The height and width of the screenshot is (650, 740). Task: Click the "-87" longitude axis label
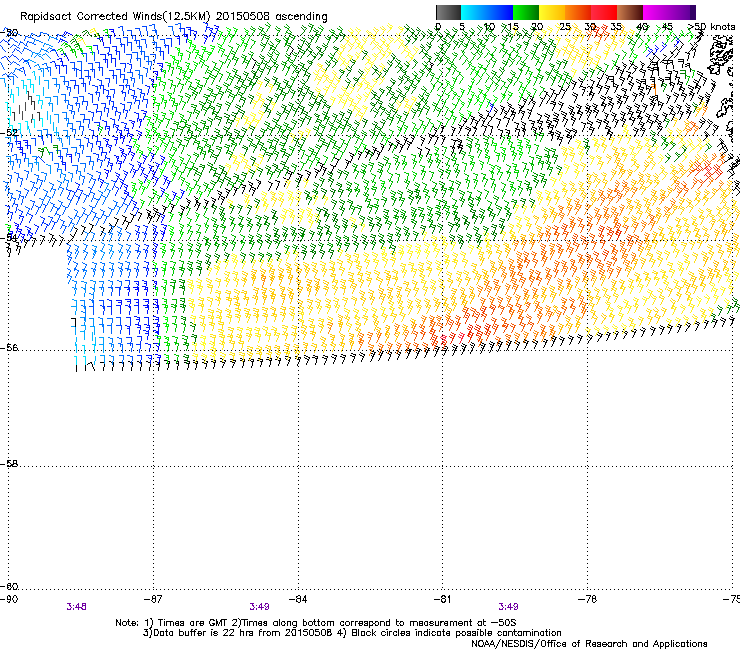pyautogui.click(x=153, y=599)
